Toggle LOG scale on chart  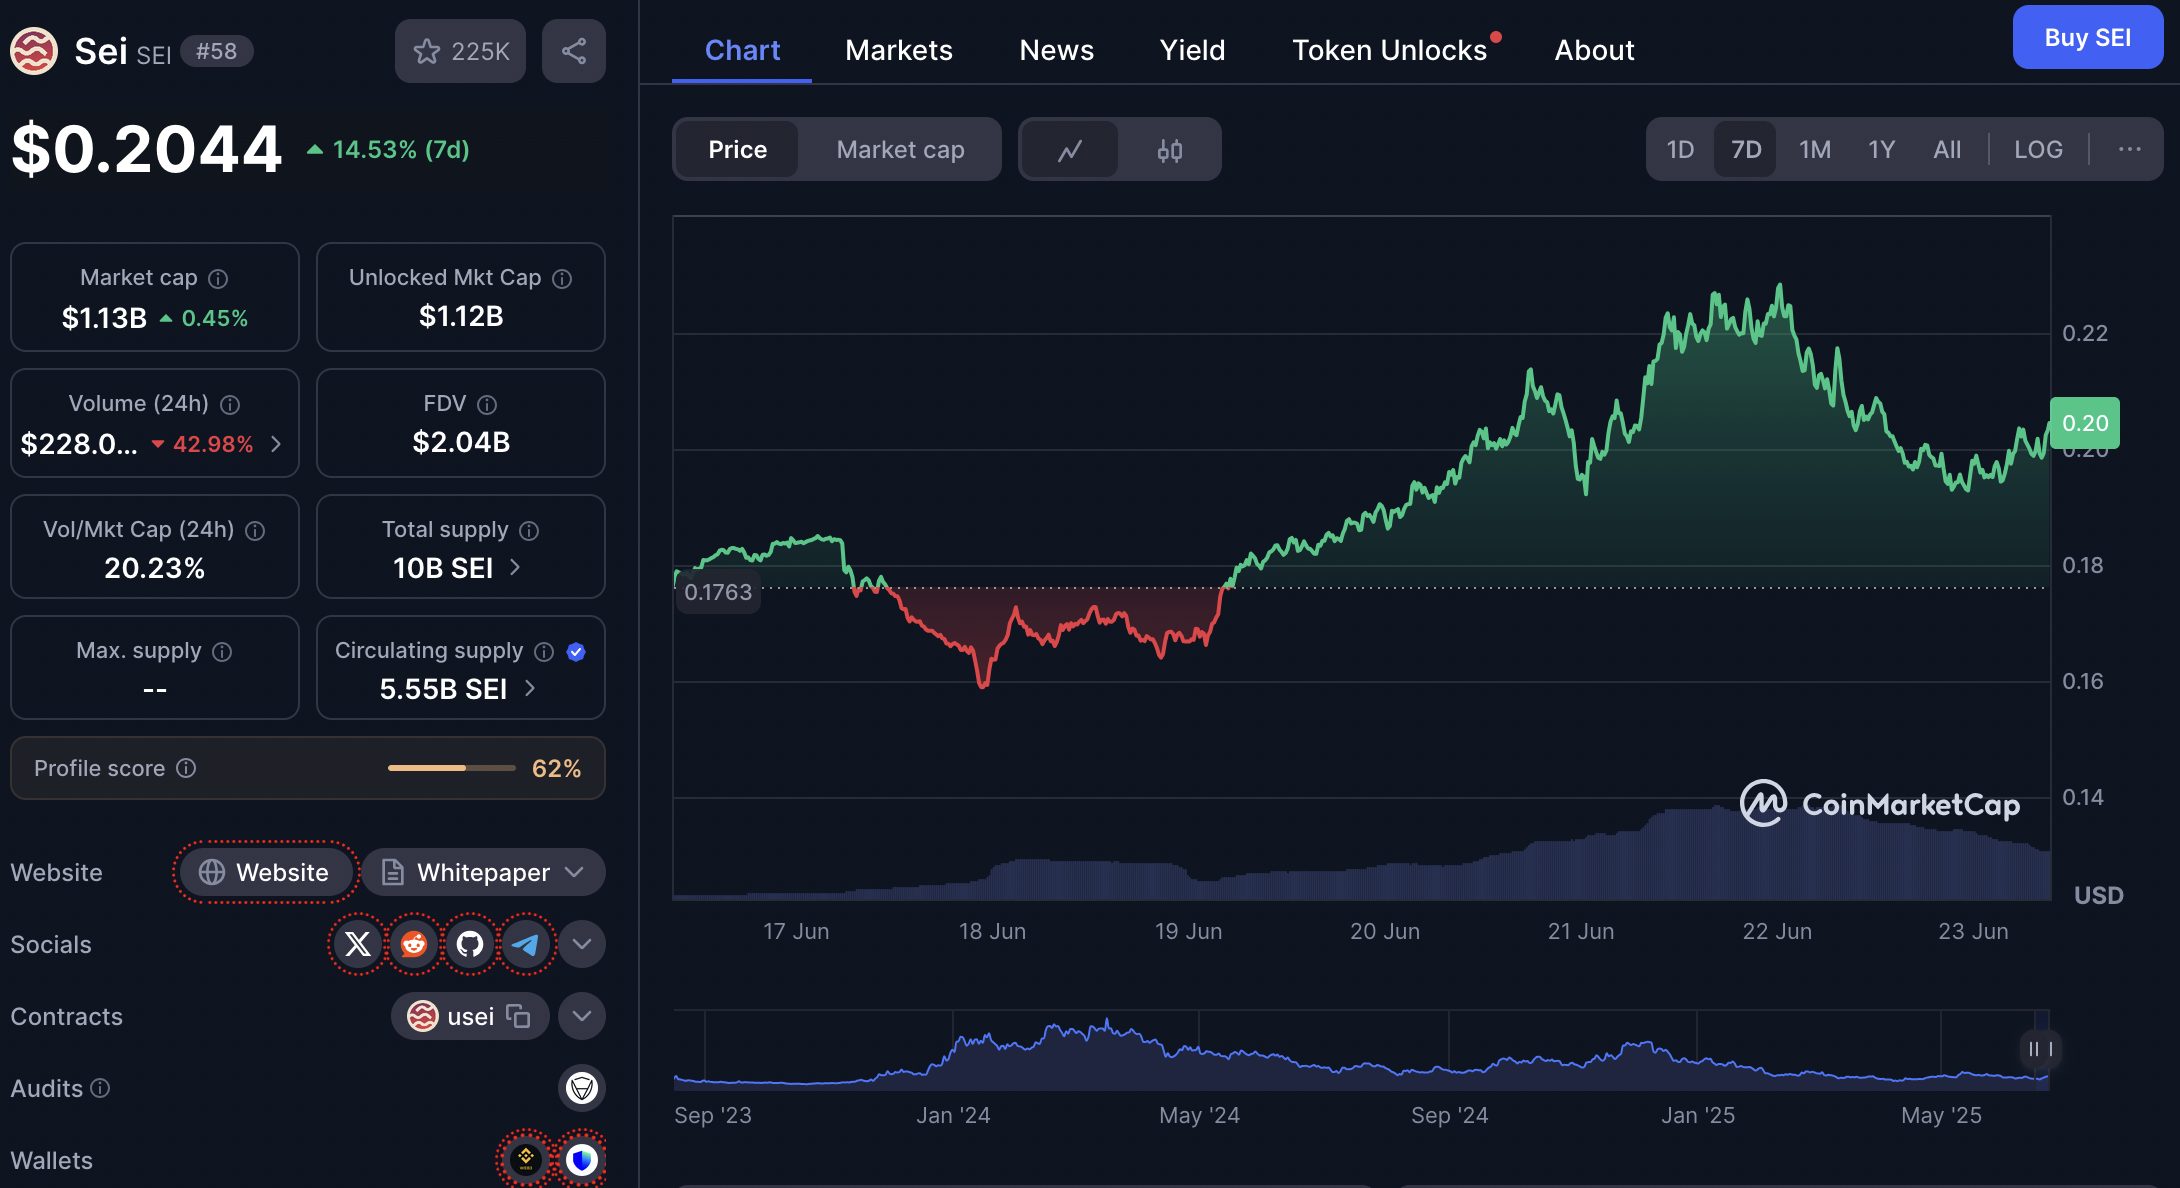2038,150
